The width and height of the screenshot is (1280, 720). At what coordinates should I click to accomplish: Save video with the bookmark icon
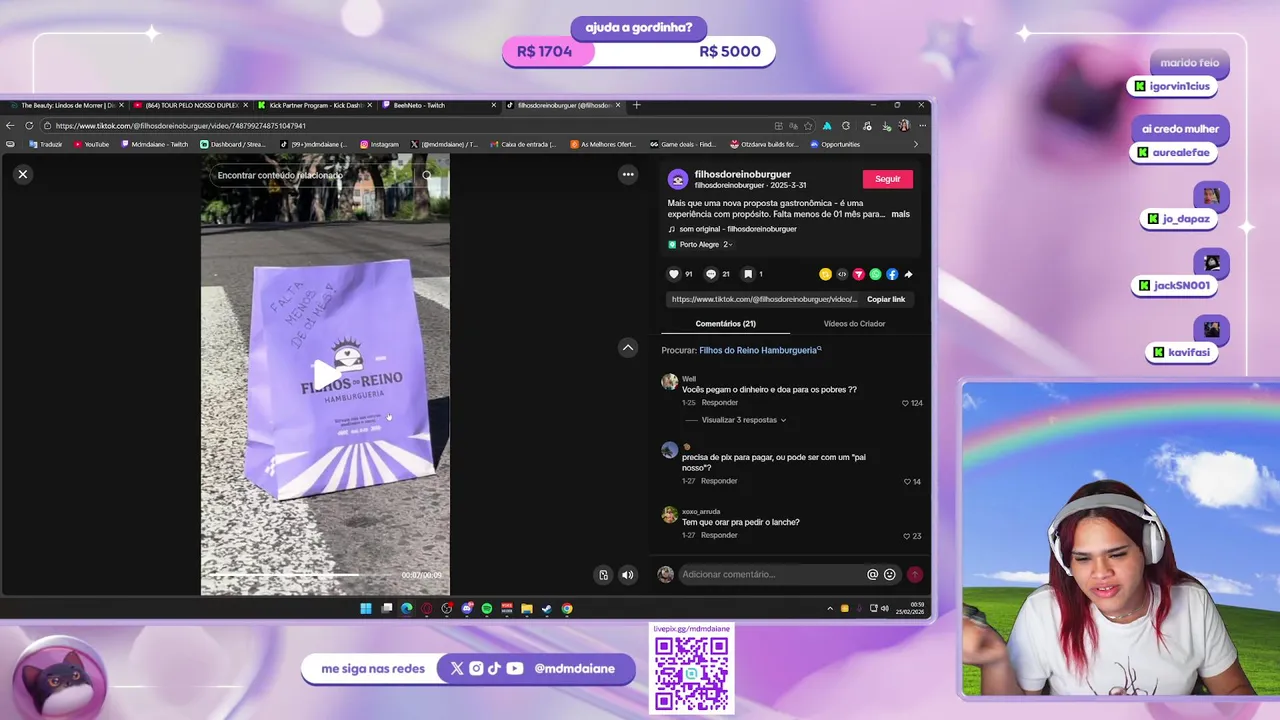click(748, 274)
